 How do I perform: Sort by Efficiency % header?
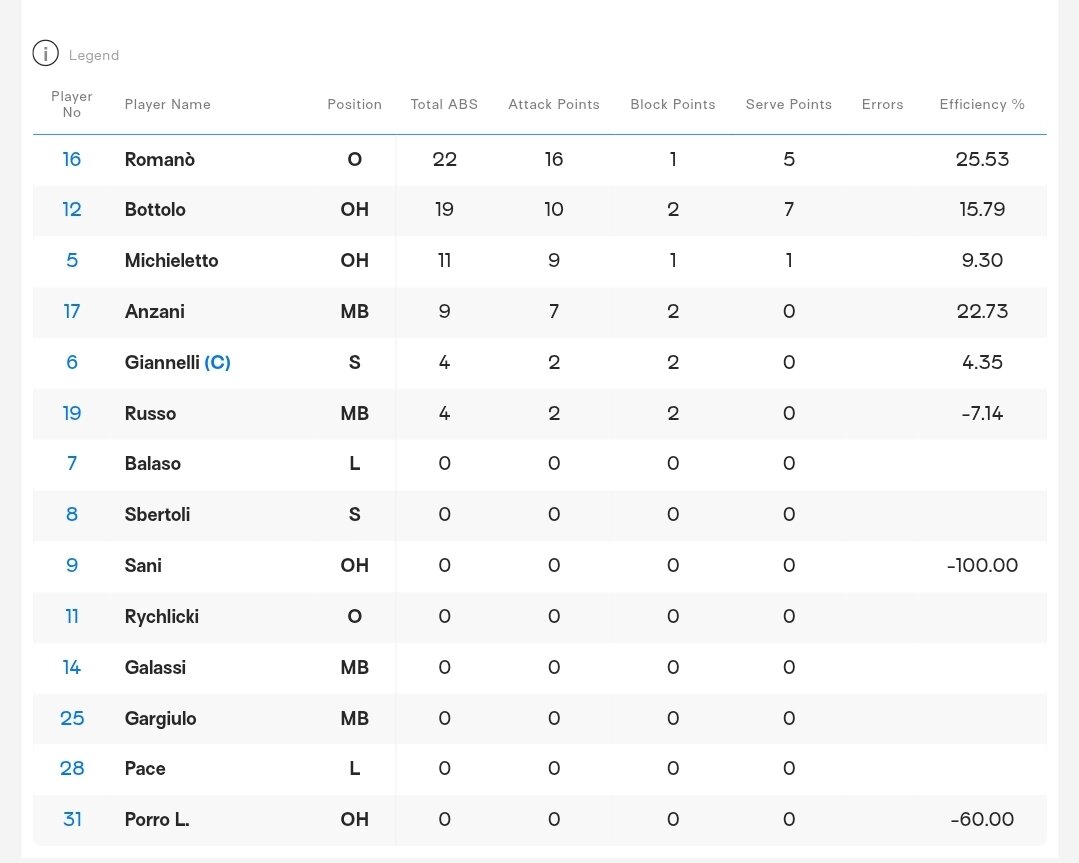point(982,104)
